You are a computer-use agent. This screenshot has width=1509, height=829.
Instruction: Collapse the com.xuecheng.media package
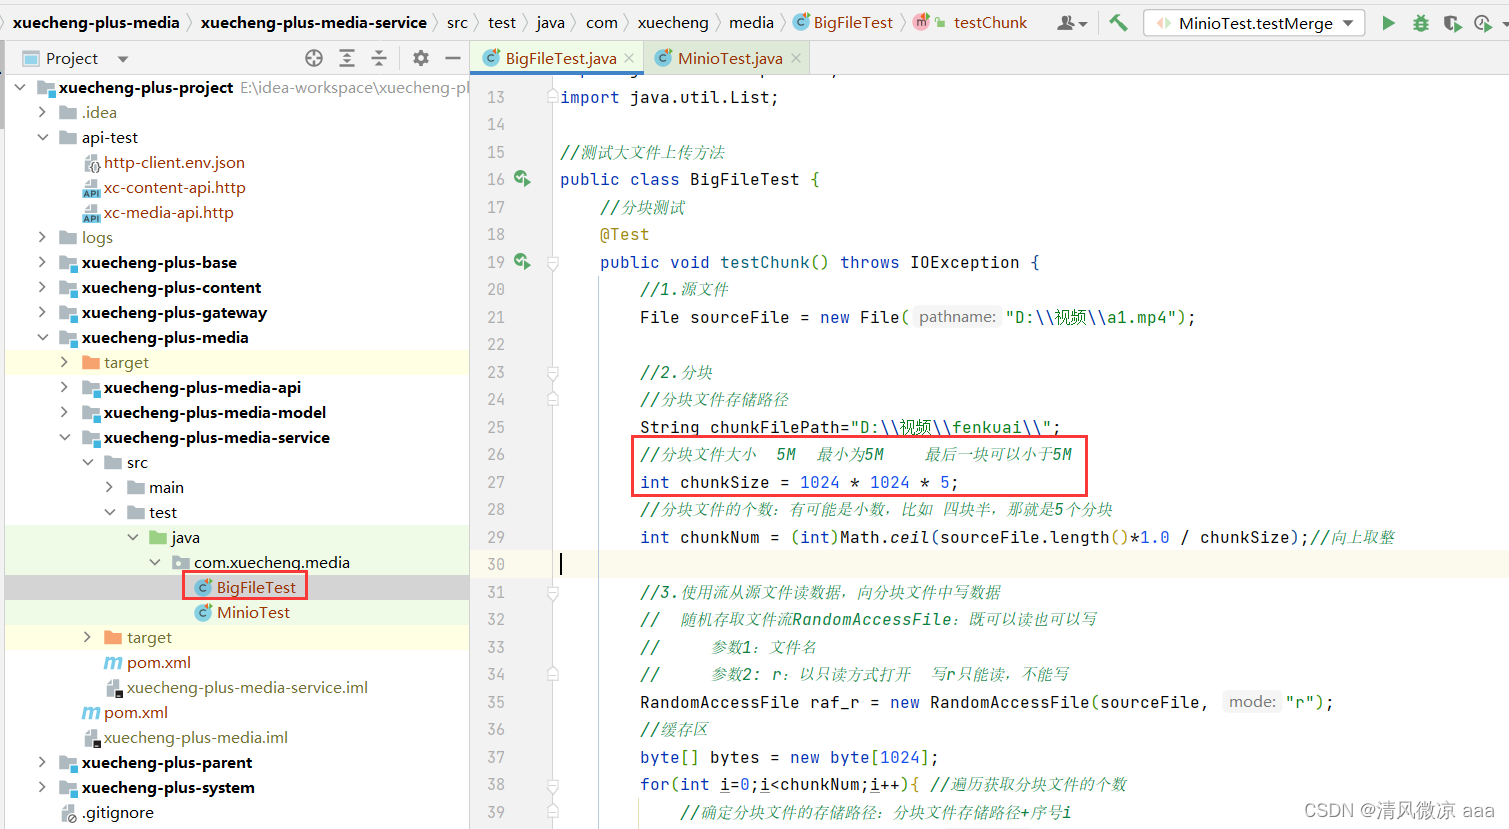[154, 562]
